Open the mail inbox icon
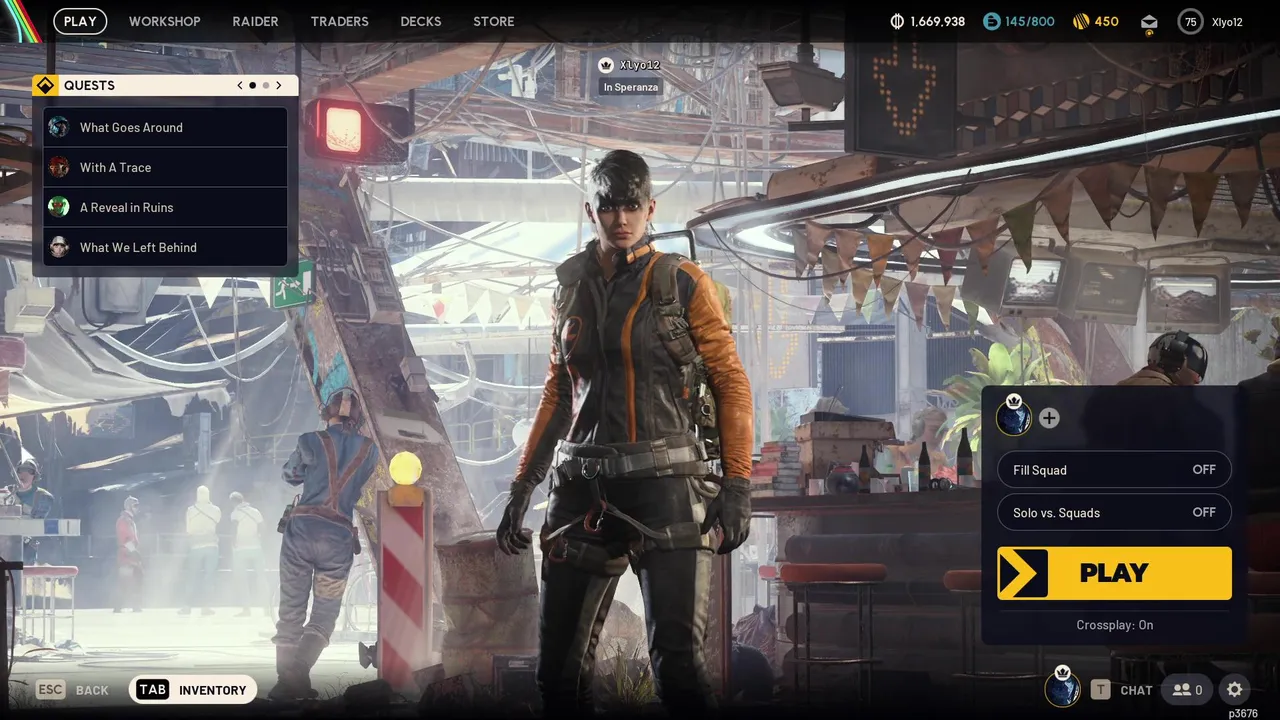The image size is (1280, 720). point(1149,22)
